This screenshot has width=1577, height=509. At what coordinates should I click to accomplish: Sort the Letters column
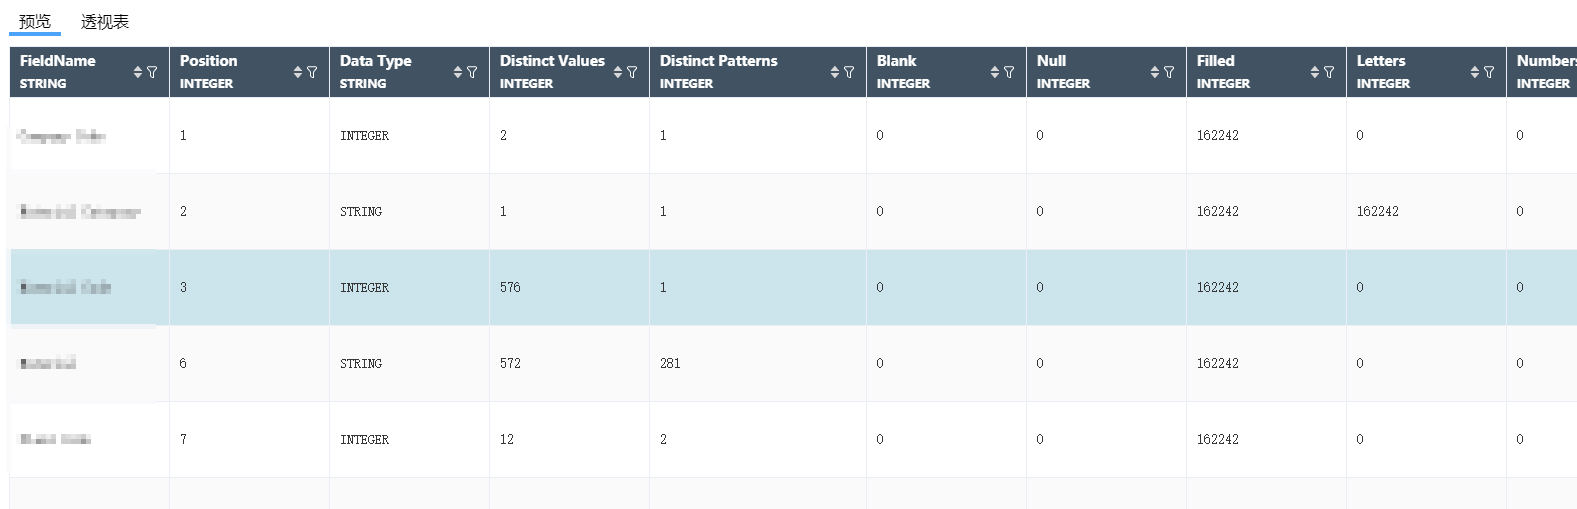[1474, 72]
